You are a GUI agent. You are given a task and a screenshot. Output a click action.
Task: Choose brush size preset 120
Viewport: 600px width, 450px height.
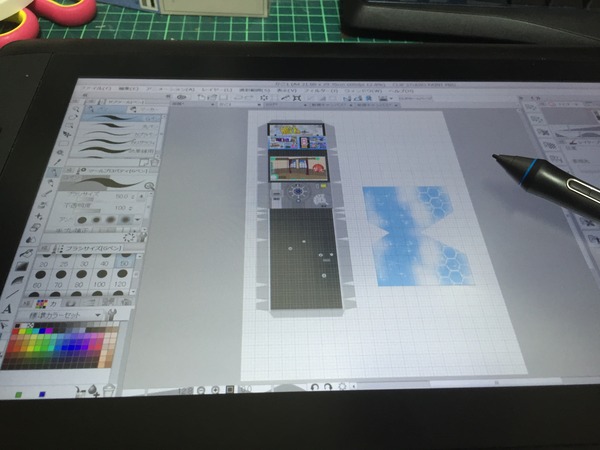coord(120,279)
